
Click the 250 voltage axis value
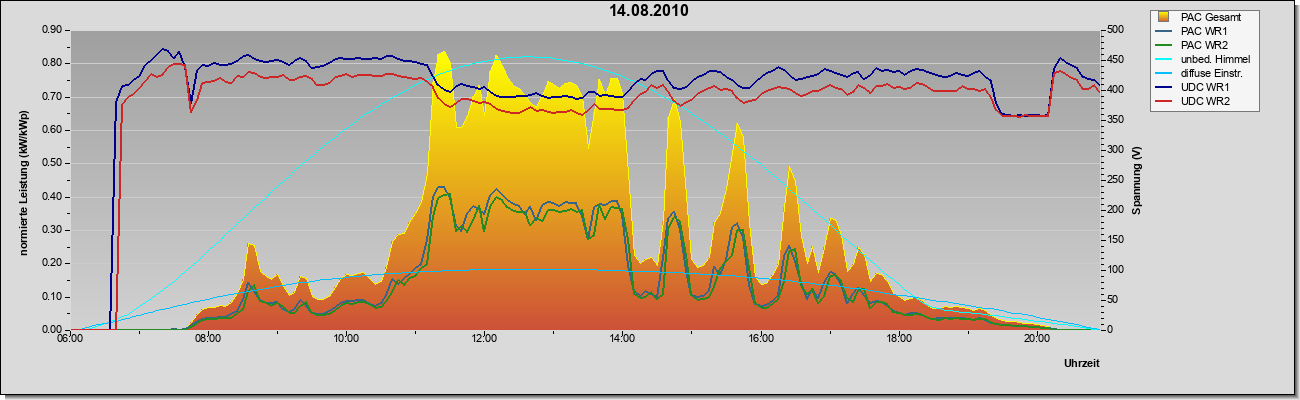tap(1113, 180)
